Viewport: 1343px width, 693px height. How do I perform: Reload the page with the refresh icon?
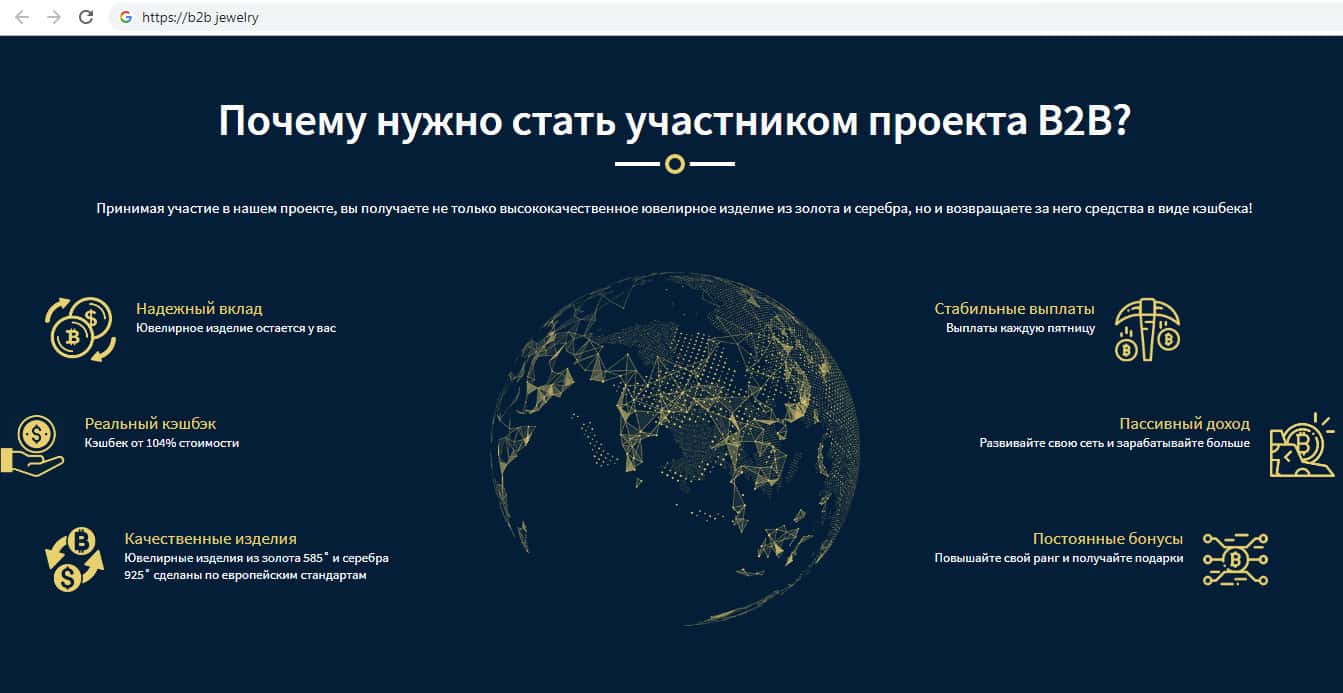click(x=86, y=17)
